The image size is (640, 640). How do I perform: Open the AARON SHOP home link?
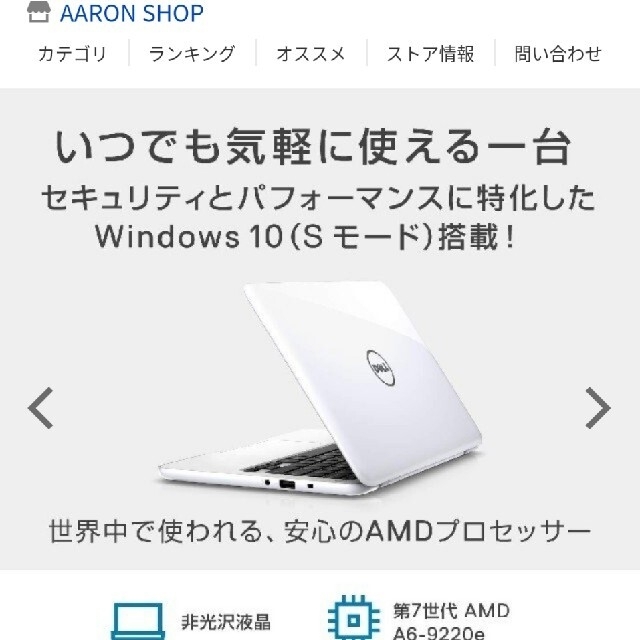tap(132, 13)
